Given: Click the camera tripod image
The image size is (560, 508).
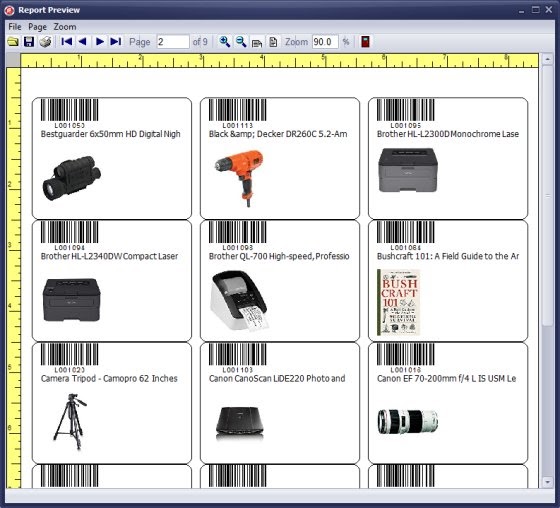Looking at the screenshot, I should coord(71,422).
